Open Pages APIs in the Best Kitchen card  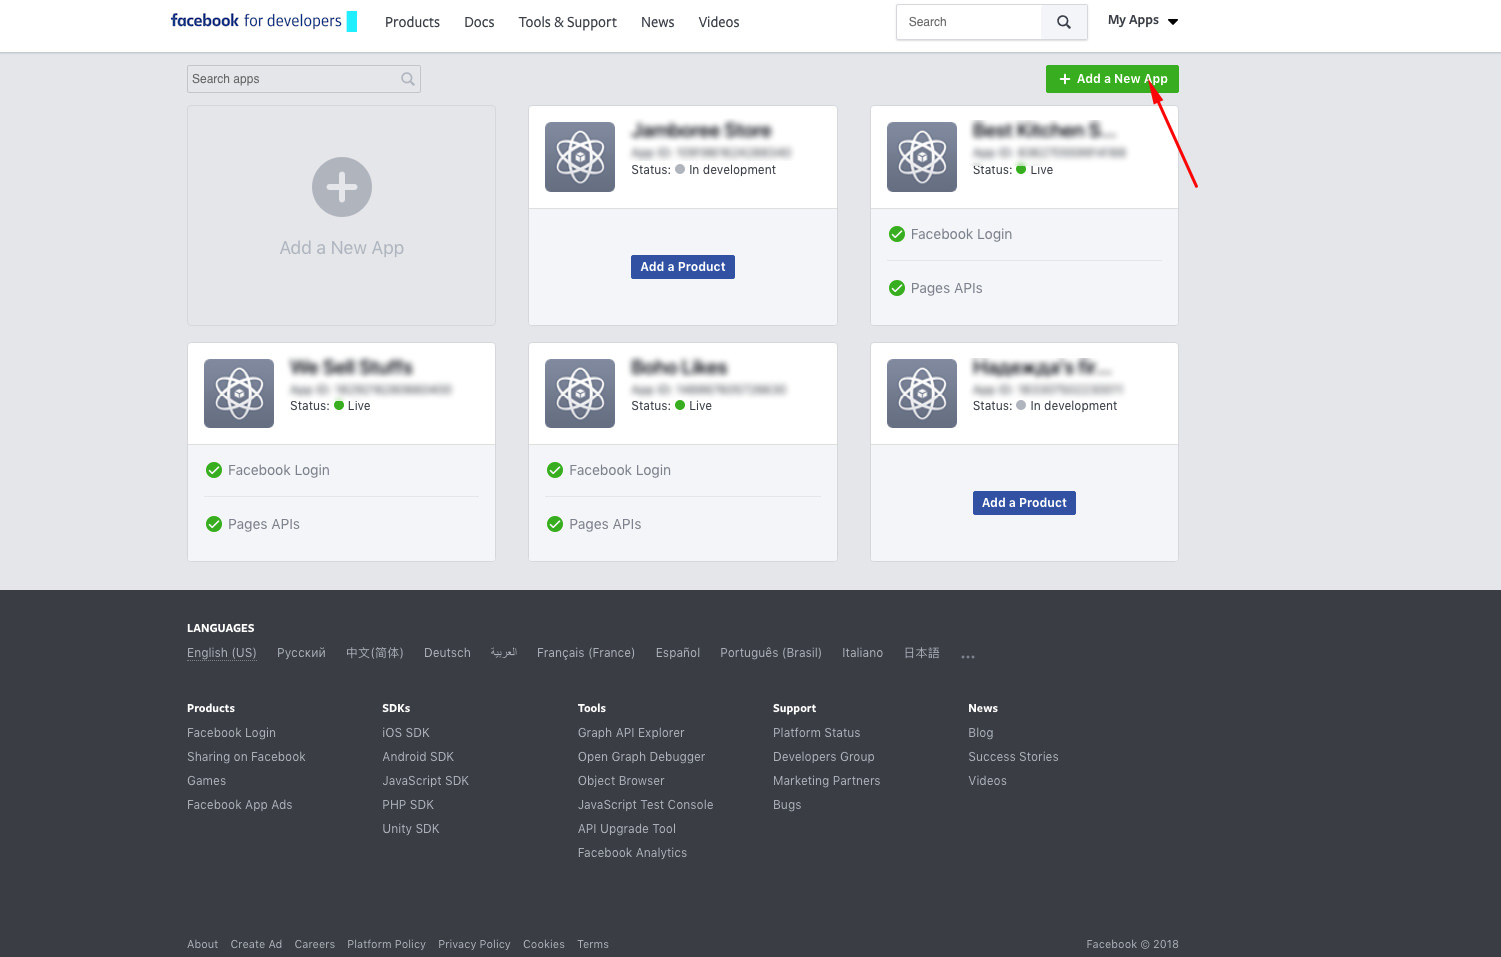click(x=946, y=288)
